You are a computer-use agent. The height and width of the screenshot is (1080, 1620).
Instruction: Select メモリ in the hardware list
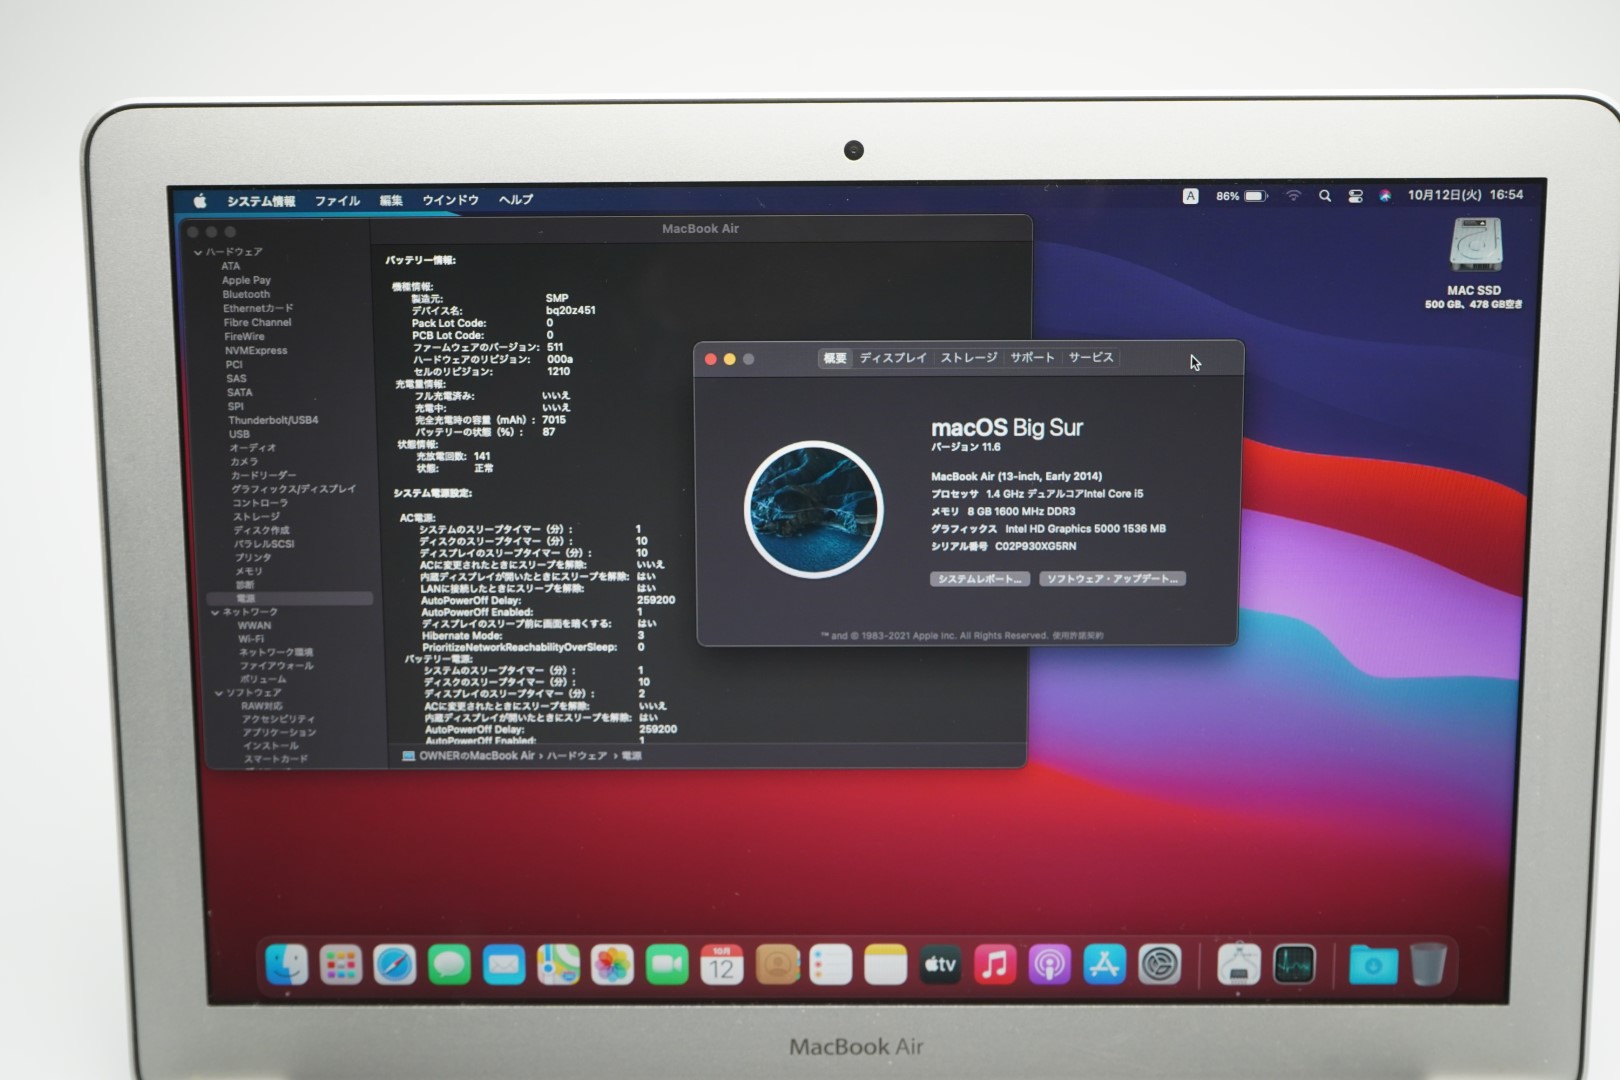tap(249, 571)
